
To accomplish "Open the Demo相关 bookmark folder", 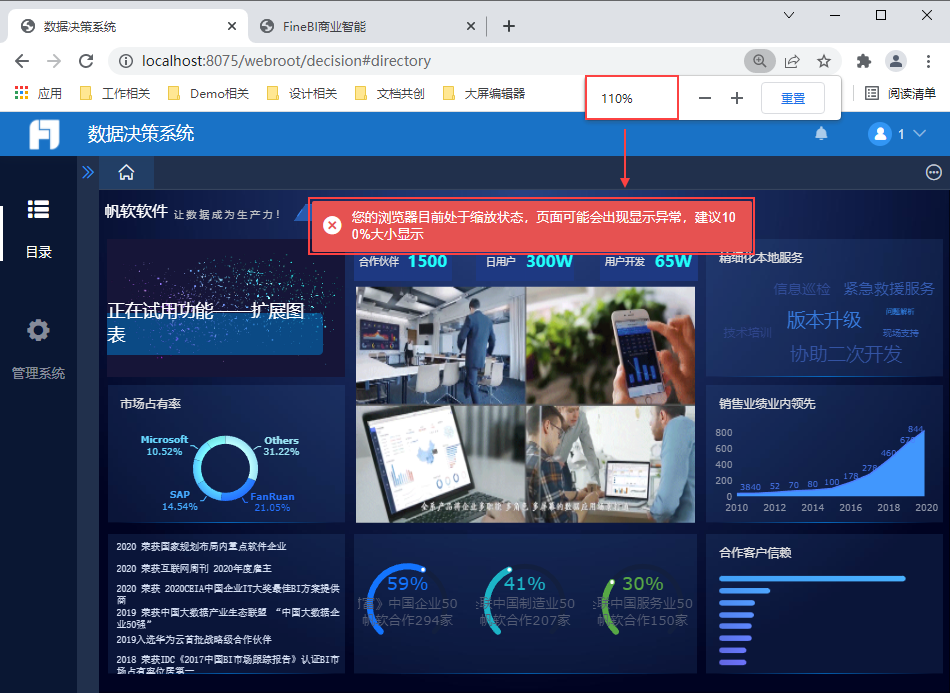I will click(x=208, y=93).
